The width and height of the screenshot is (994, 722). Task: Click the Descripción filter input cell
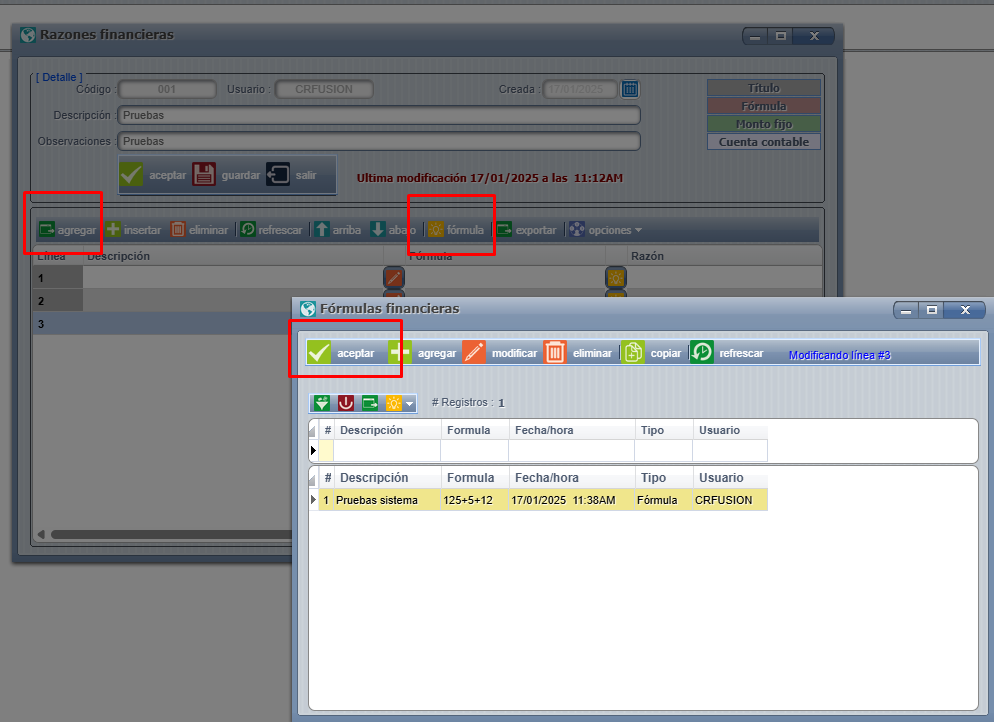pos(388,450)
